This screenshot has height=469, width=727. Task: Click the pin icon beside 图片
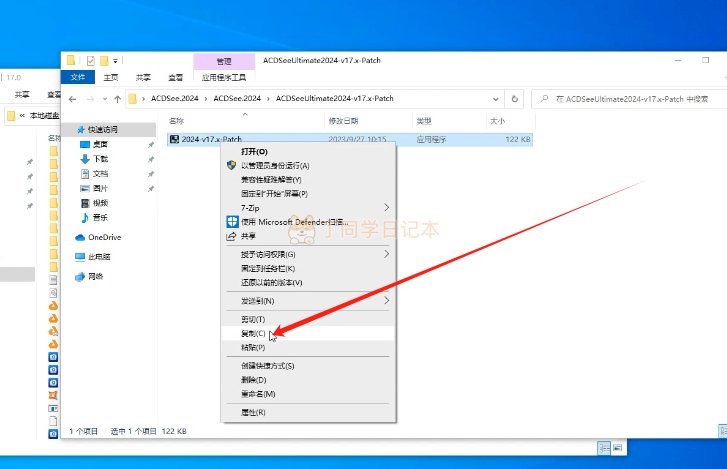pos(151,189)
